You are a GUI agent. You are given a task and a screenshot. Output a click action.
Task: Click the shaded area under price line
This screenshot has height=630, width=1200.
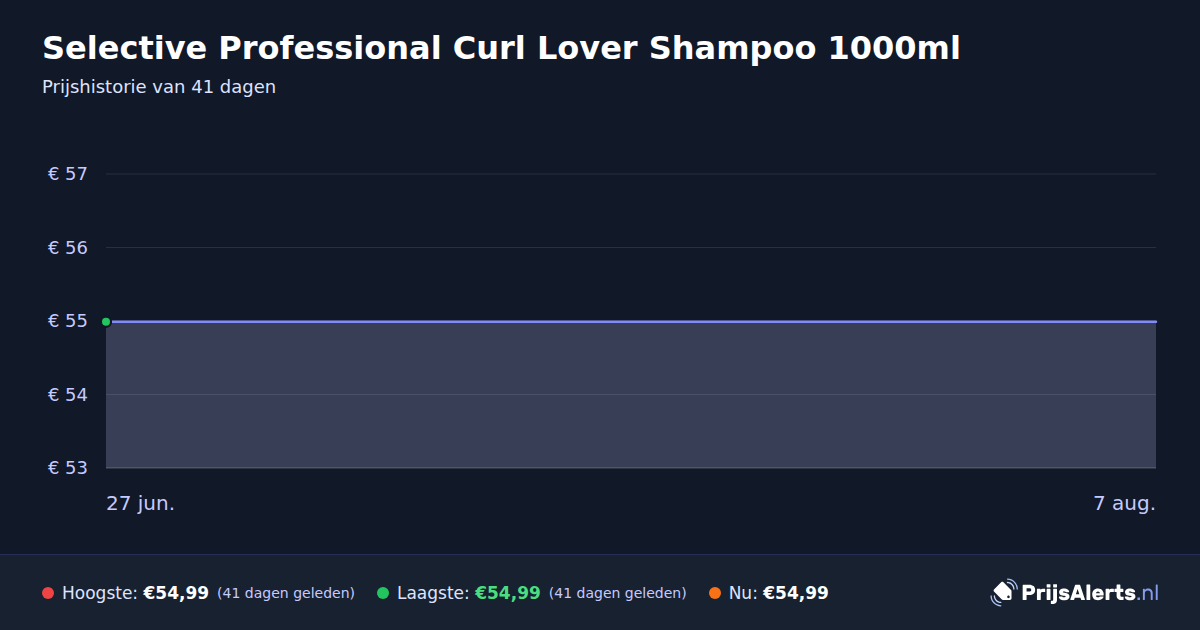click(631, 395)
